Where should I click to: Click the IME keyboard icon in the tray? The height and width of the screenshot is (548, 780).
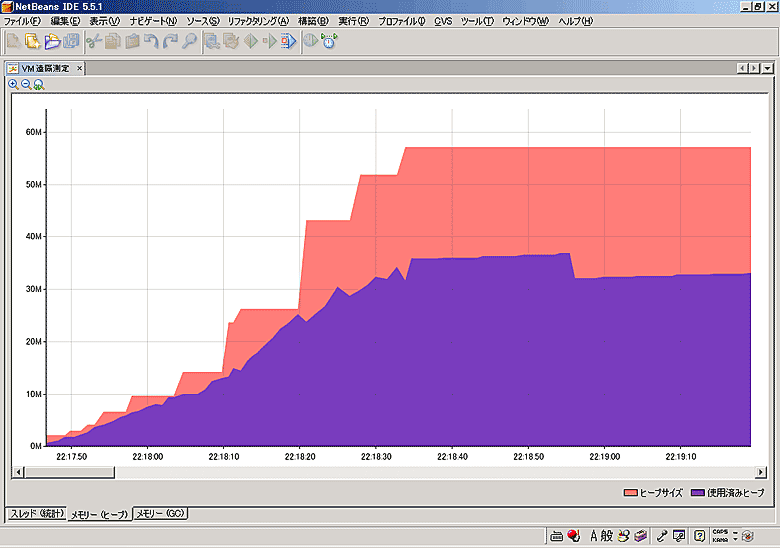tap(557, 536)
